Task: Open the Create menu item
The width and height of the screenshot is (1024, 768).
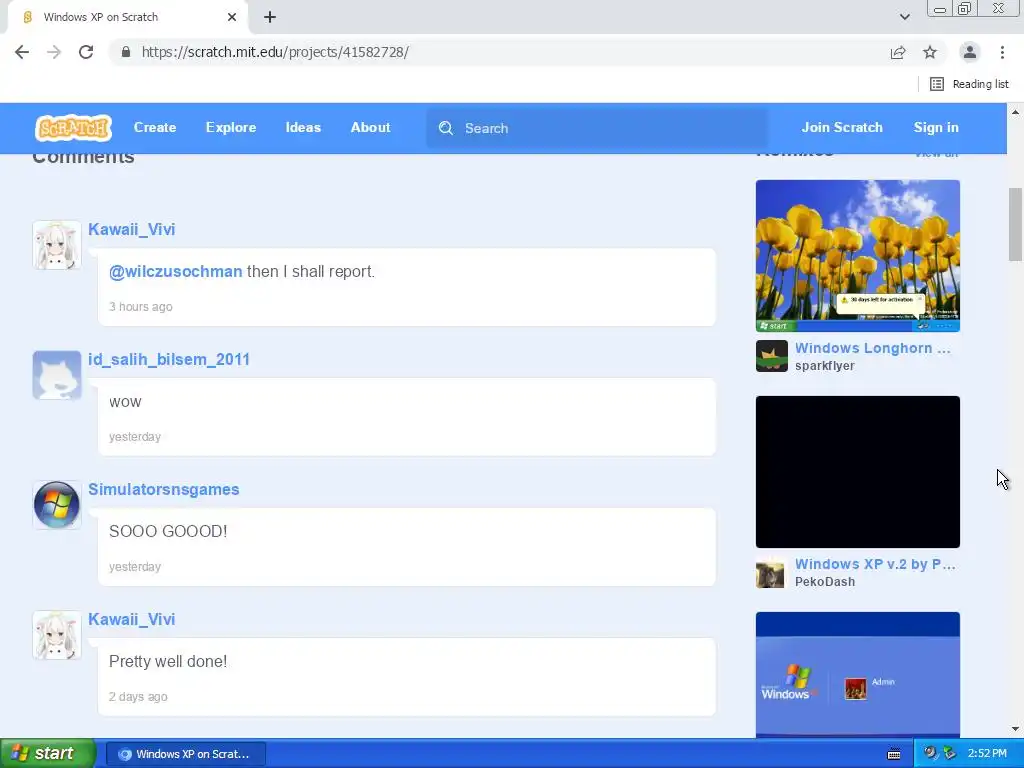Action: coord(155,128)
